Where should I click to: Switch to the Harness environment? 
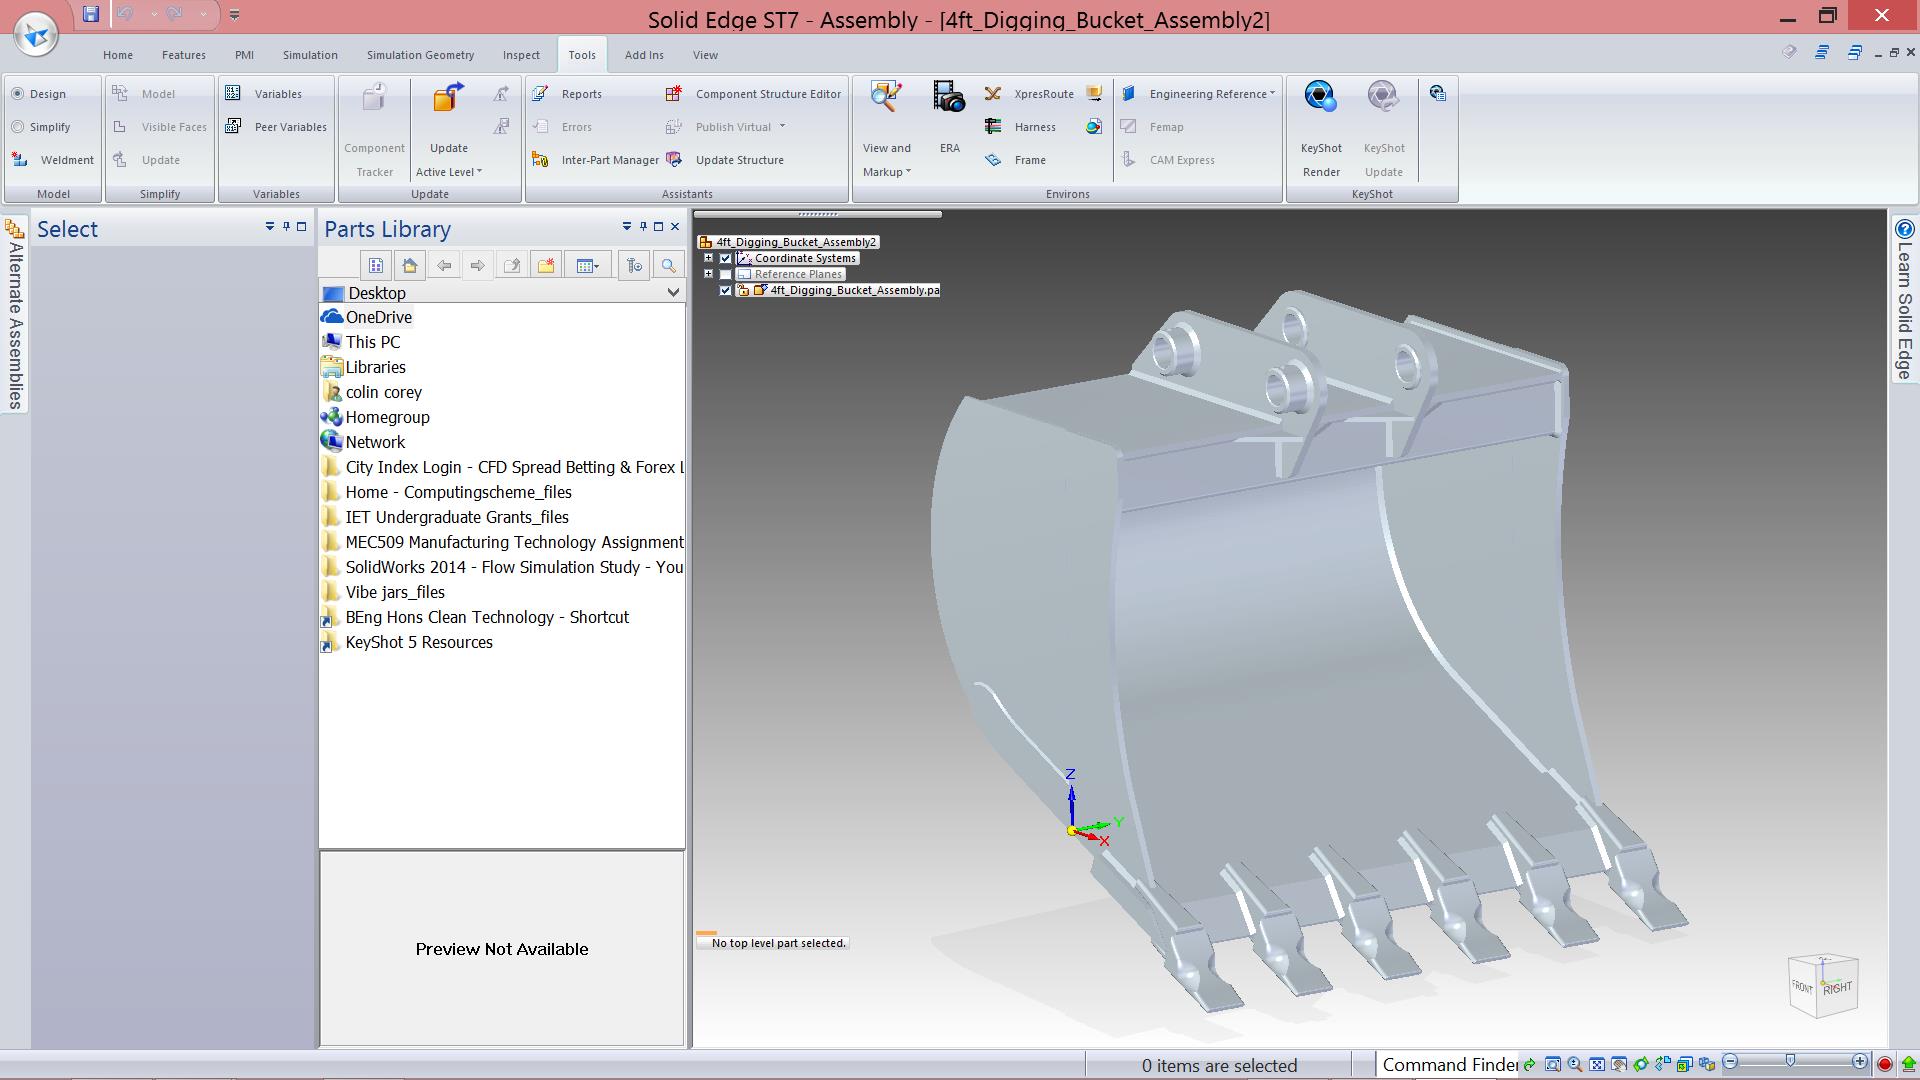(x=1021, y=127)
